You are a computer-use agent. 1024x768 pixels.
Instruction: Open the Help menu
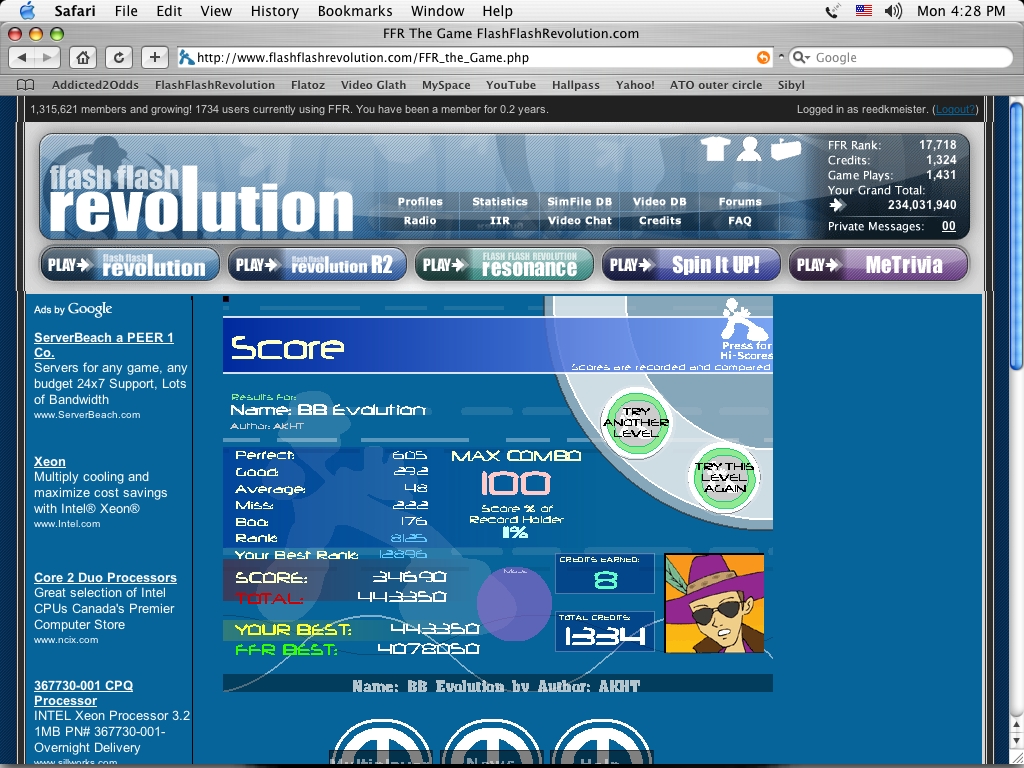(497, 11)
